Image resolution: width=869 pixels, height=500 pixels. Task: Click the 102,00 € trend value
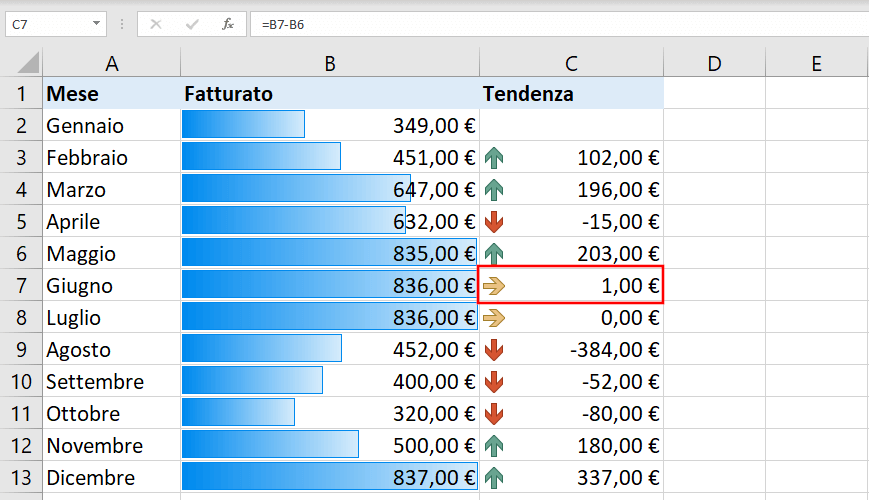618,158
